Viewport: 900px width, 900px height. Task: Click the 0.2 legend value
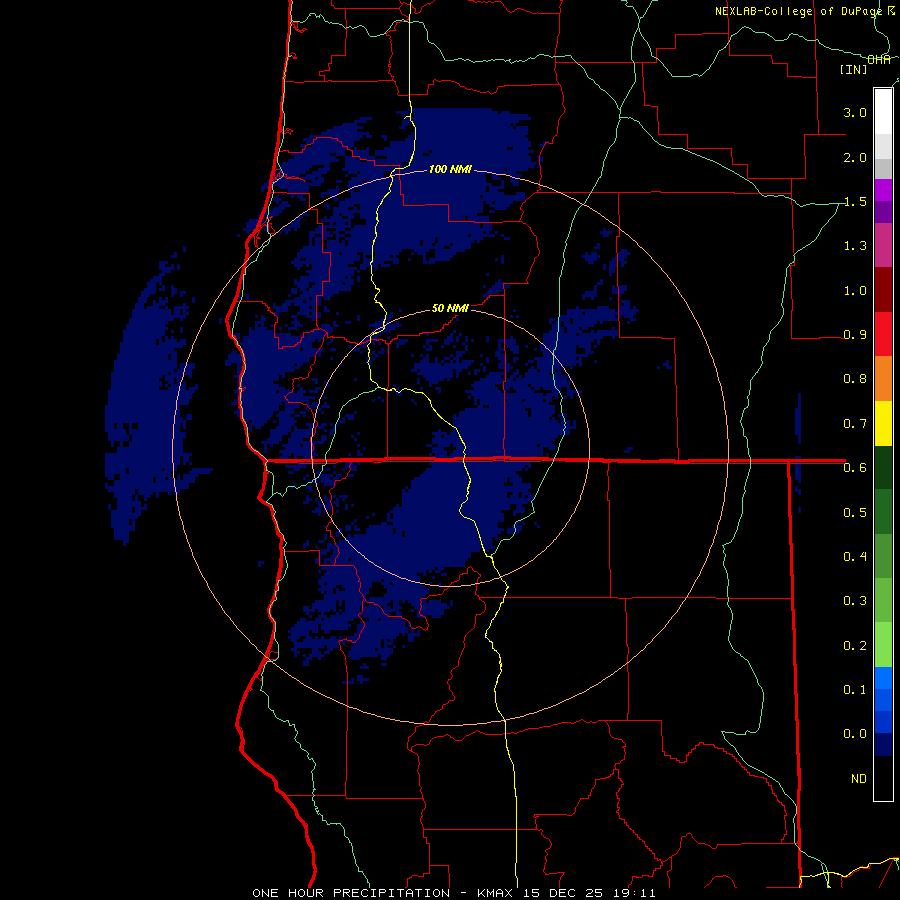tap(855, 645)
